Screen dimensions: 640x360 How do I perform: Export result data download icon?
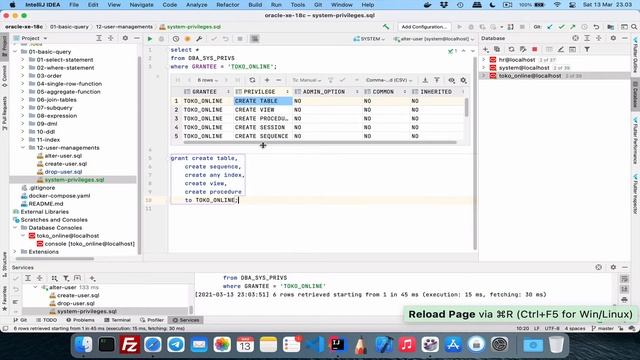[x=425, y=80]
